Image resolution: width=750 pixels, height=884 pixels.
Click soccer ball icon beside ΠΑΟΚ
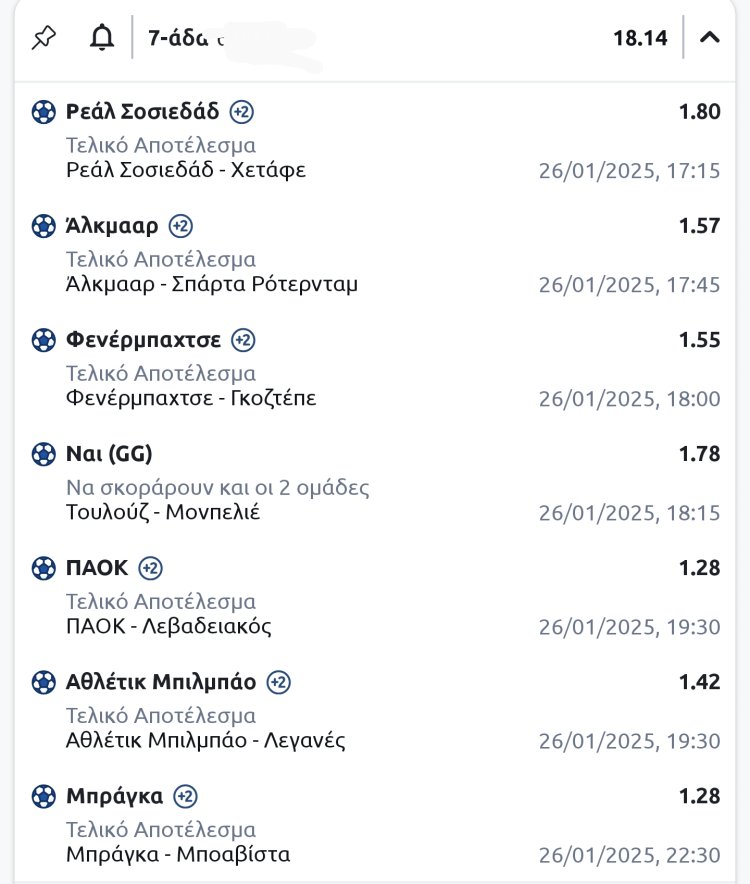[44, 568]
